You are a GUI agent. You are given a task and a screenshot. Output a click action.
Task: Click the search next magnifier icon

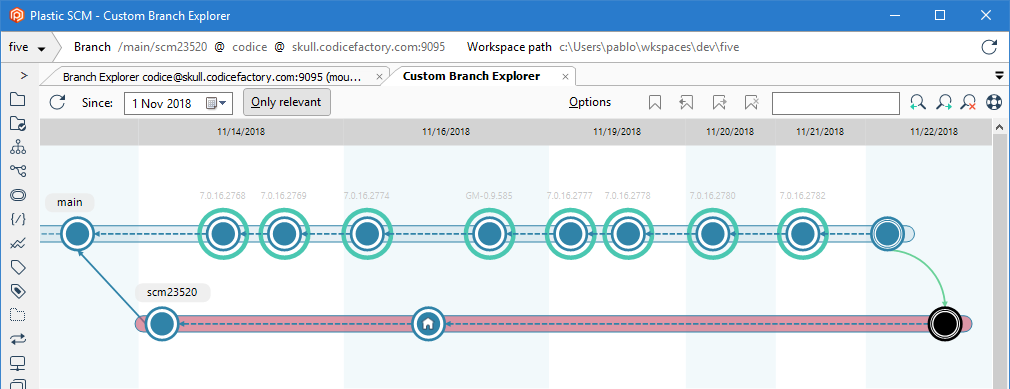[944, 102]
